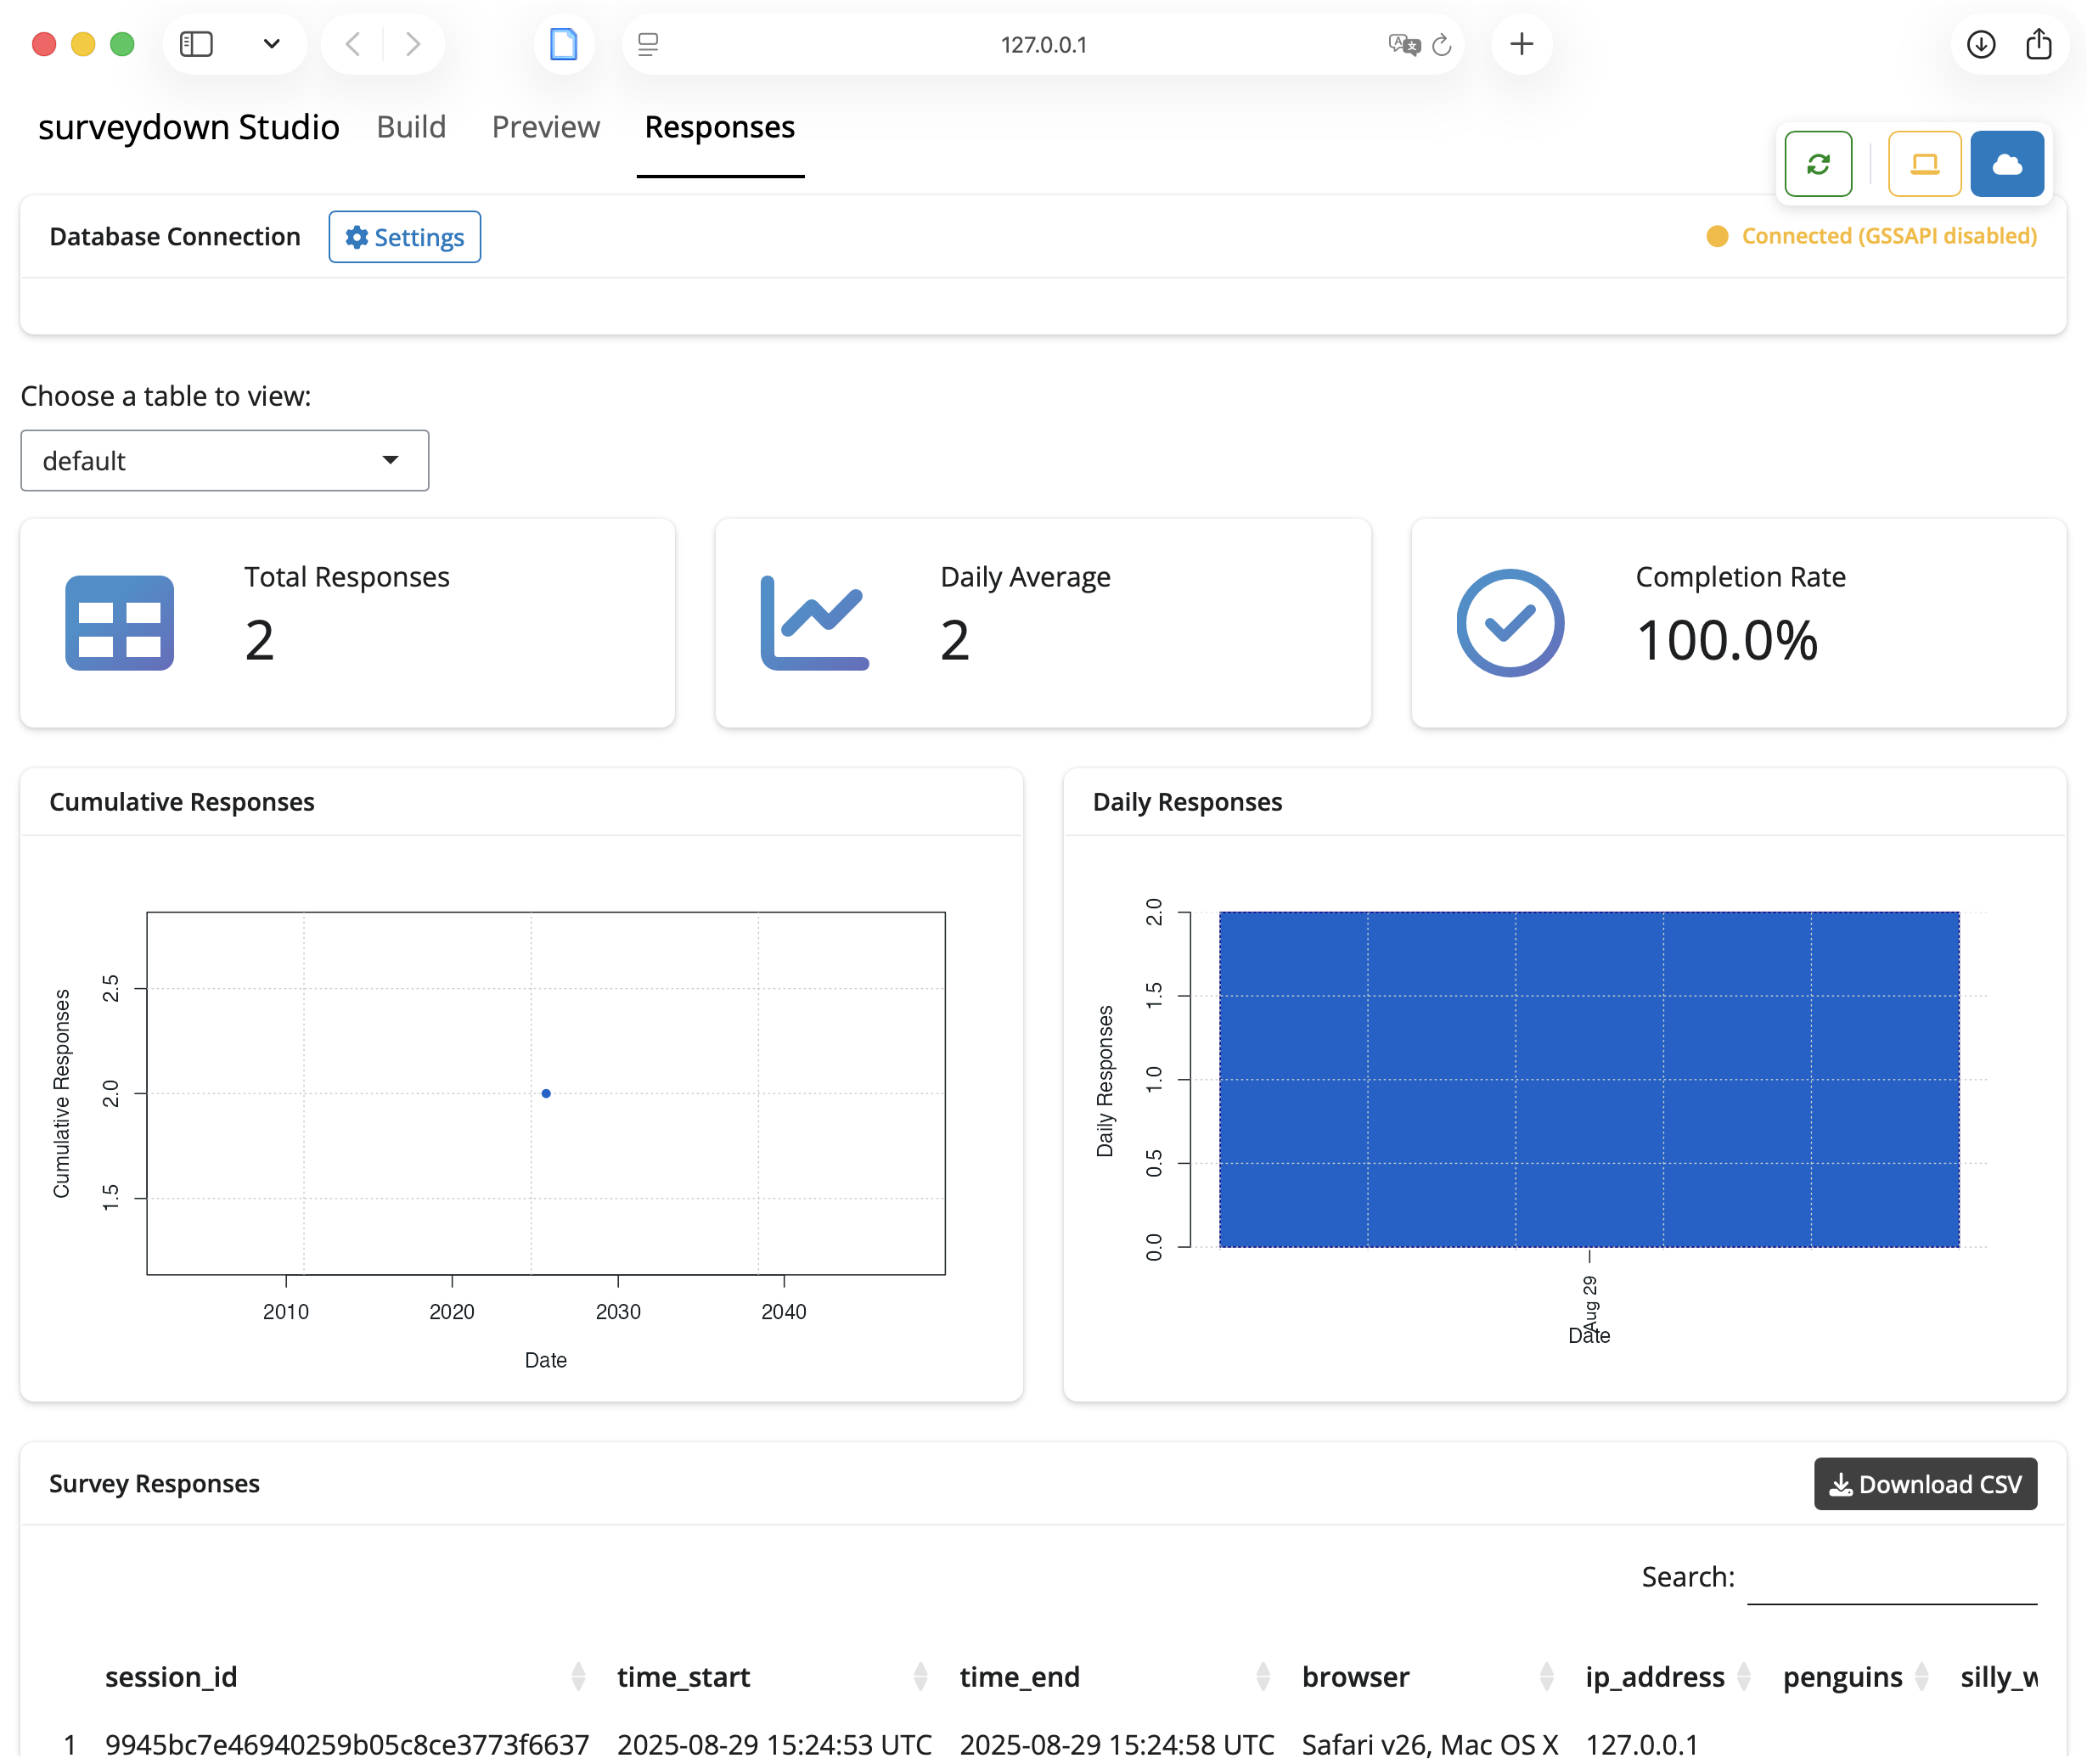Expand the Safari sidebar menu chevron
This screenshot has height=1764, width=2087.
[271, 44]
